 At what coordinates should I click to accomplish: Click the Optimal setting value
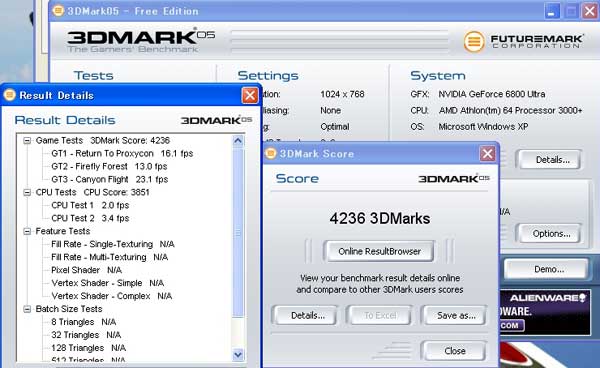[x=335, y=127]
